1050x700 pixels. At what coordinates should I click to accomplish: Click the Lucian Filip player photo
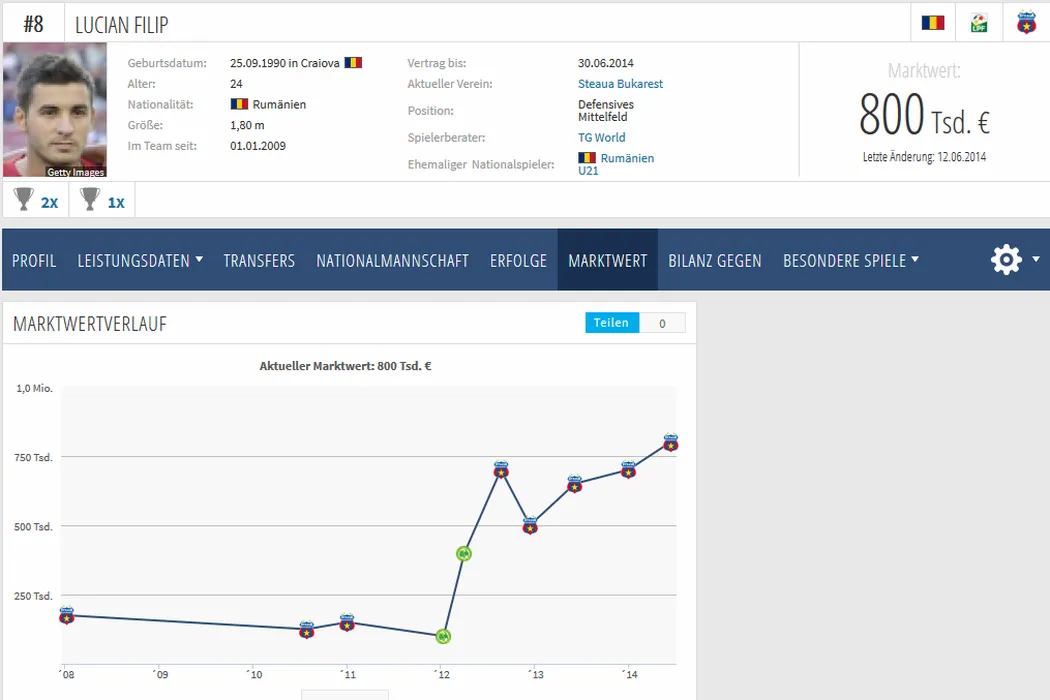[55, 110]
